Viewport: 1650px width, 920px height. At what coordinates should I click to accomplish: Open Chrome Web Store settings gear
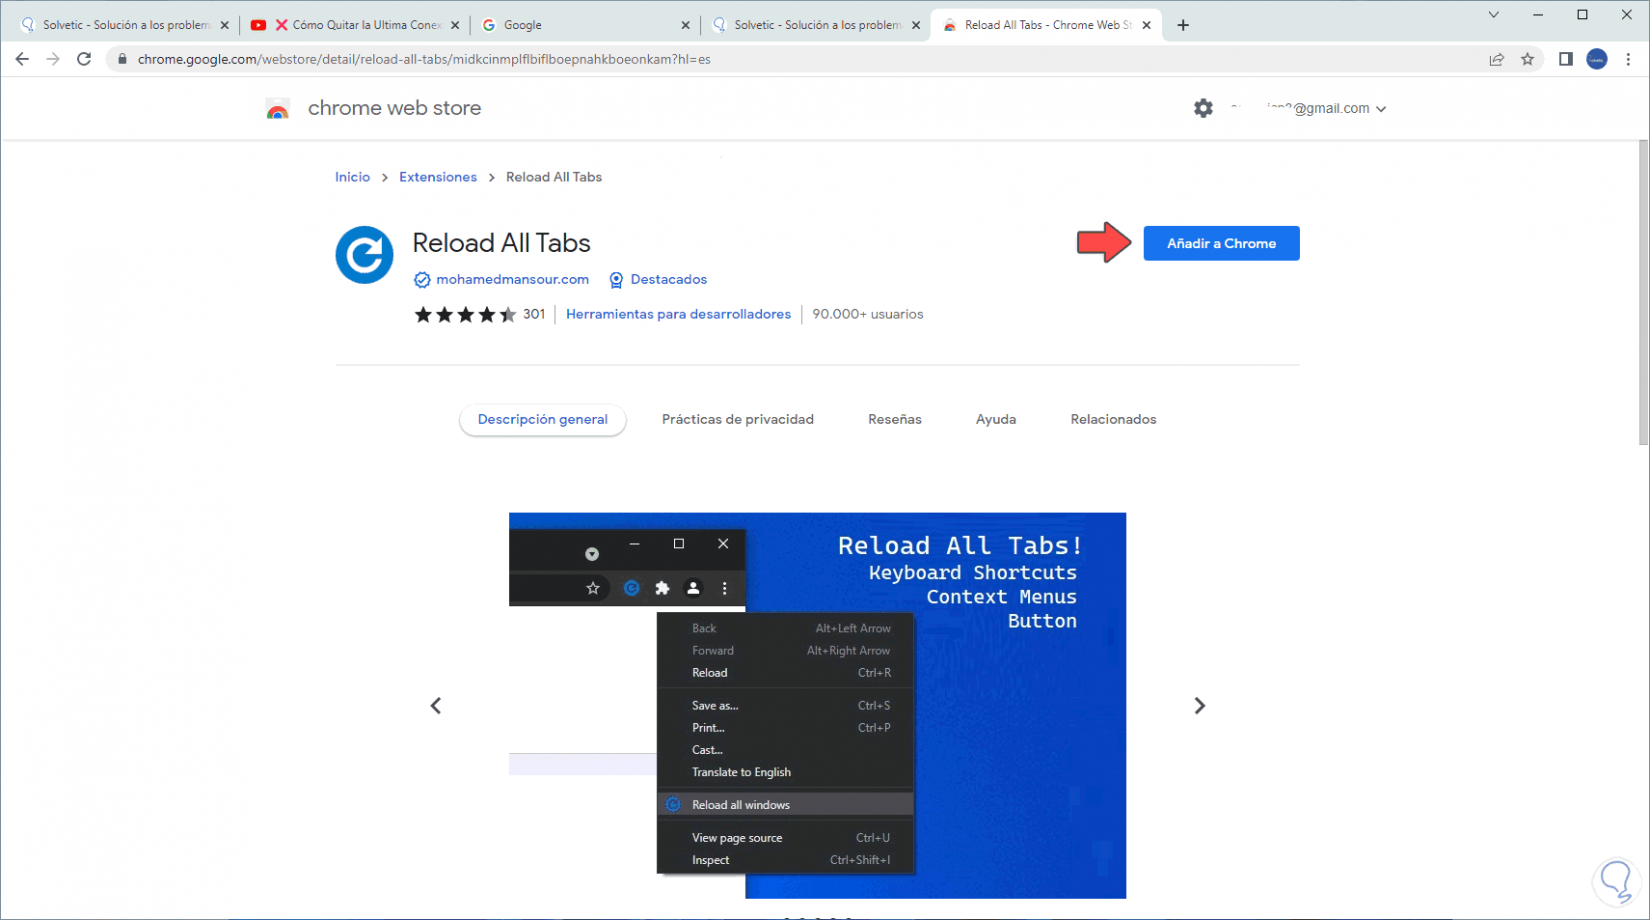tap(1203, 108)
